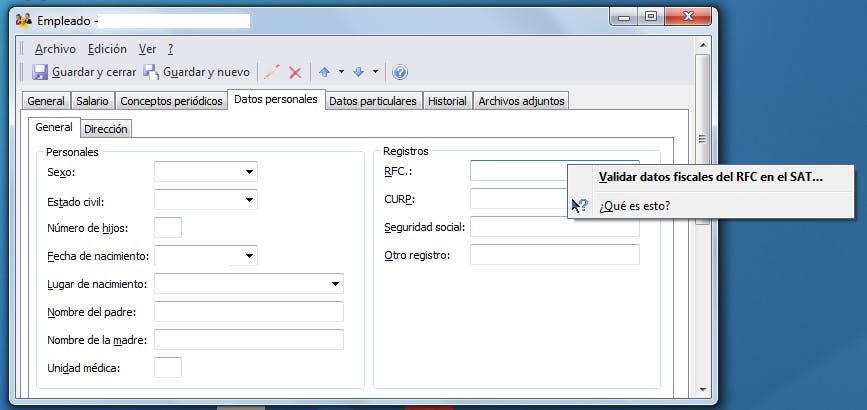
Task: Open the Edición menu
Action: coord(107,49)
